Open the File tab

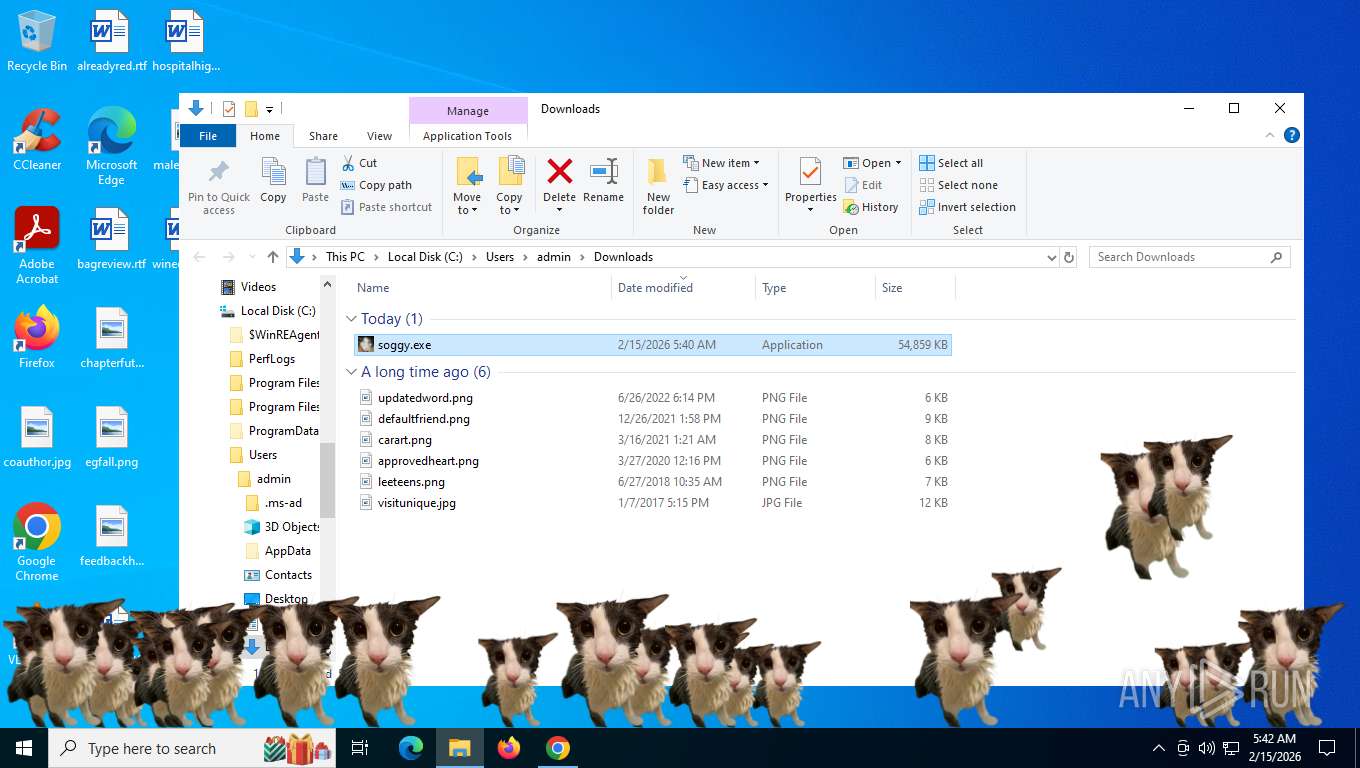208,136
